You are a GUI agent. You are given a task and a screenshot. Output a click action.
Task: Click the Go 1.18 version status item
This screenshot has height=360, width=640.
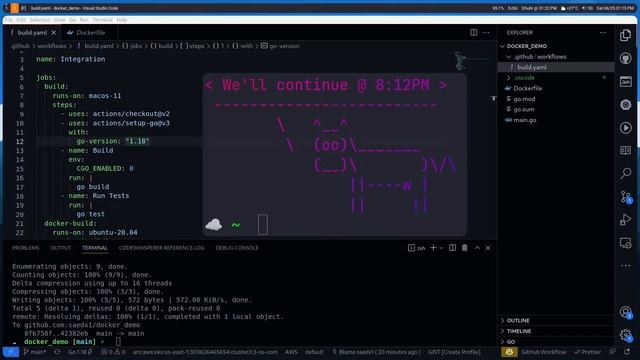tap(80, 352)
